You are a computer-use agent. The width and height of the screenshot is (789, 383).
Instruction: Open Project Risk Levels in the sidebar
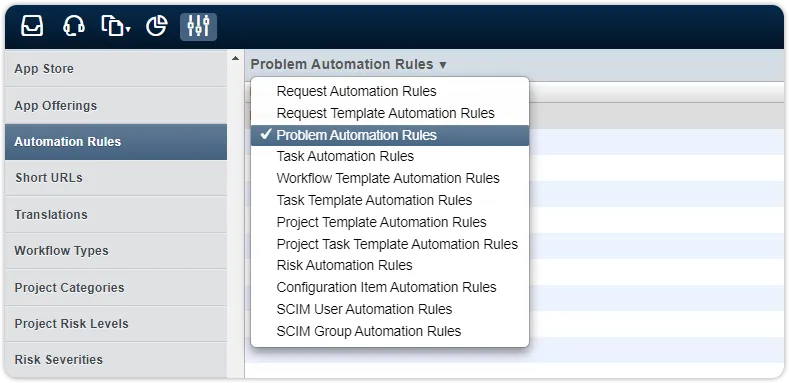[116, 324]
